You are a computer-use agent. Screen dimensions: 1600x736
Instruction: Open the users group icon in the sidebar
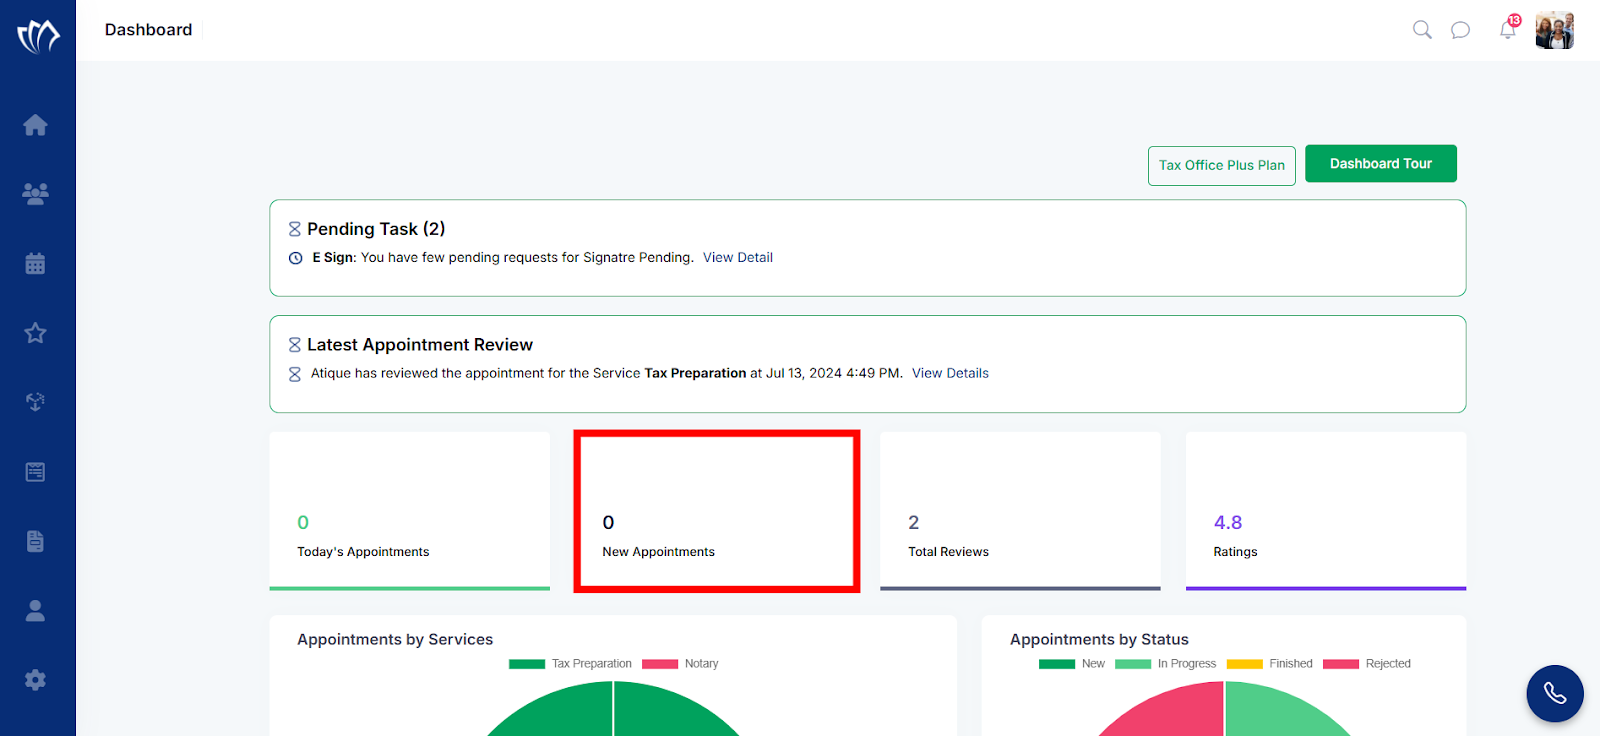pyautogui.click(x=35, y=194)
